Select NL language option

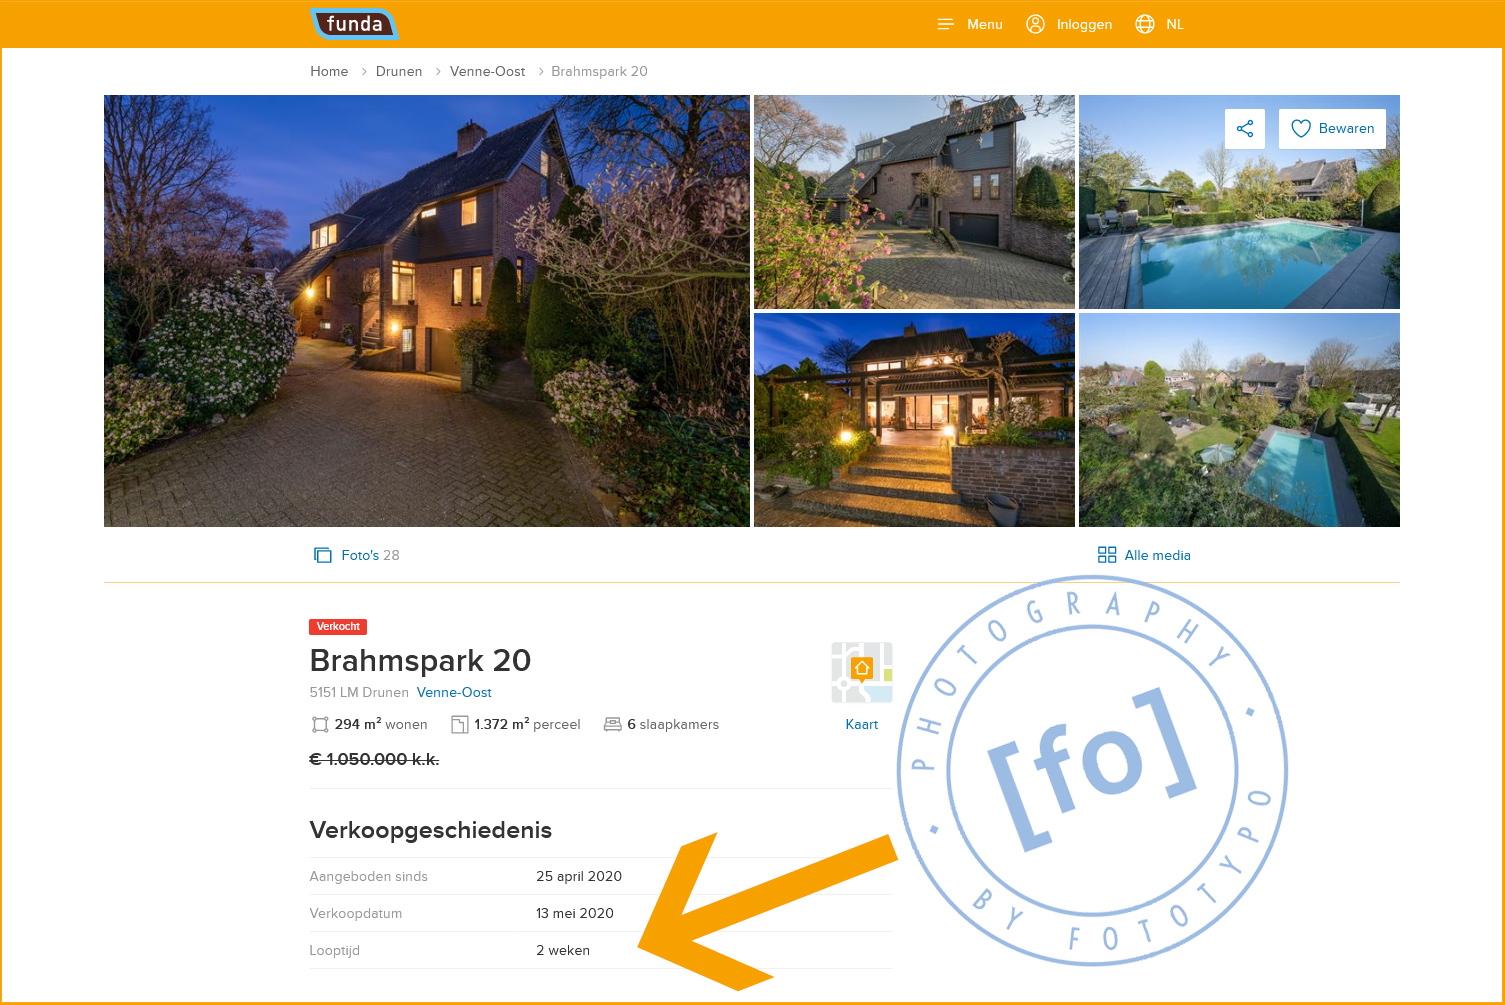tap(1175, 24)
